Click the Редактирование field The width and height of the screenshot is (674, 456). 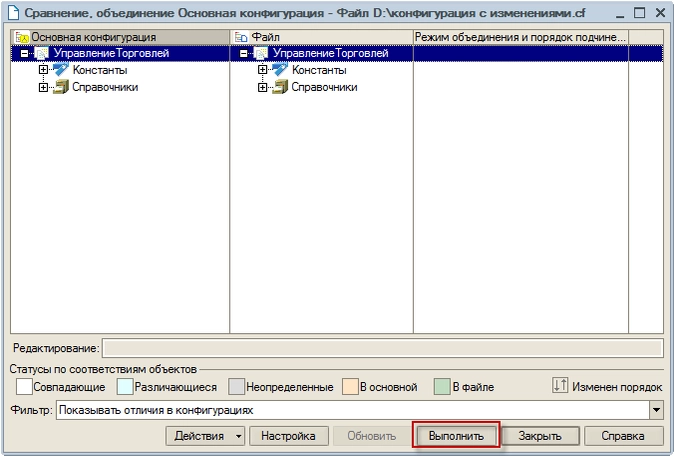[x=383, y=348]
